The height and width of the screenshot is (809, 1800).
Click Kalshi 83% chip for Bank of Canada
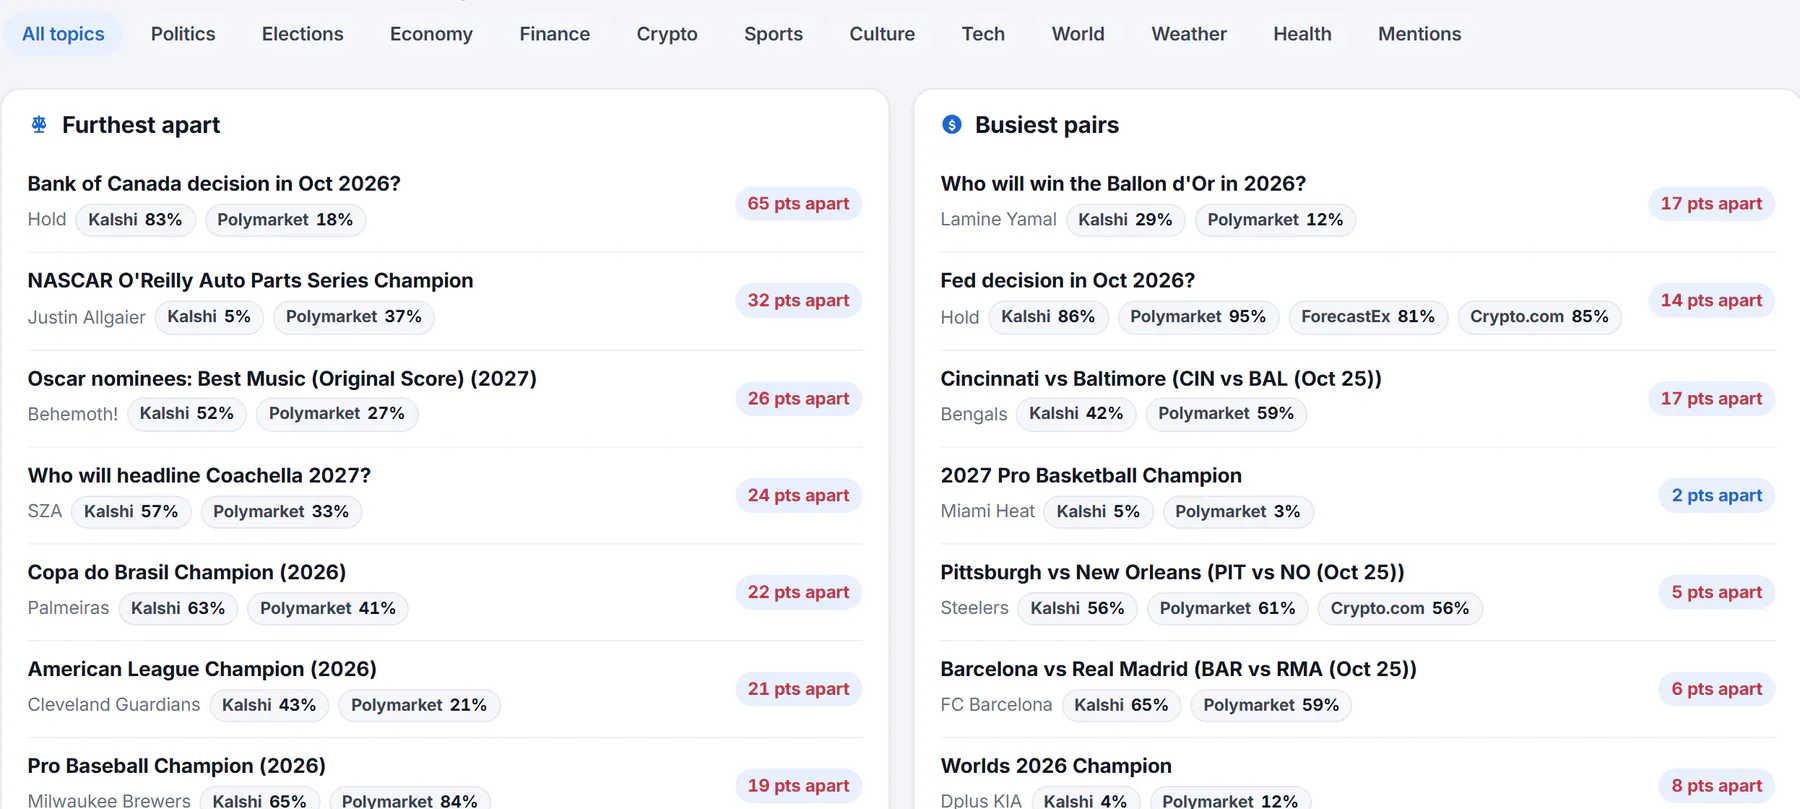coord(135,220)
